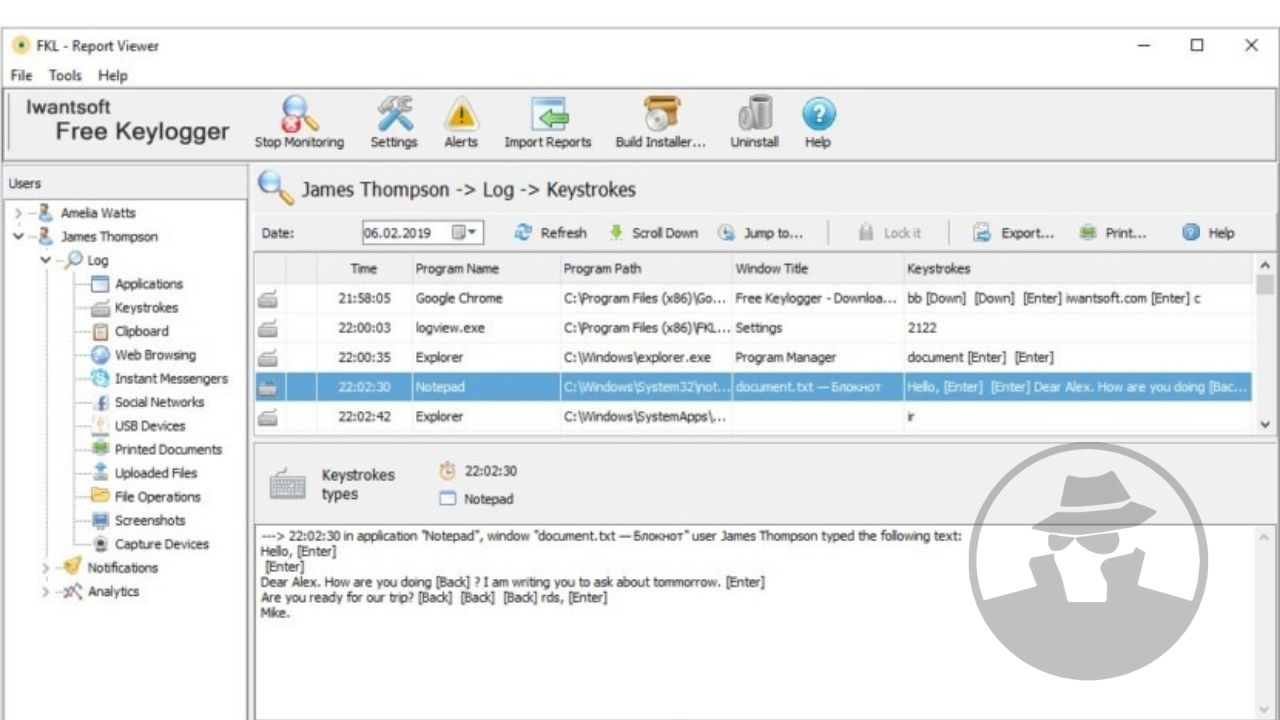Image resolution: width=1280 pixels, height=720 pixels.
Task: Expand the Analytics node
Action: coord(45,591)
